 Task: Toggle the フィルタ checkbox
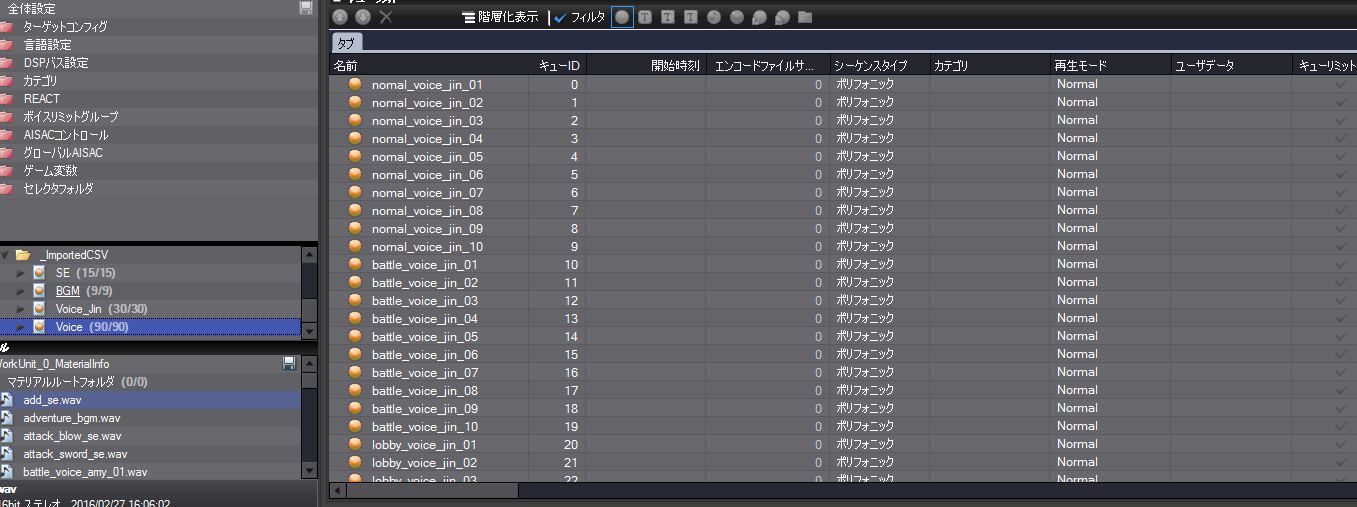point(560,17)
